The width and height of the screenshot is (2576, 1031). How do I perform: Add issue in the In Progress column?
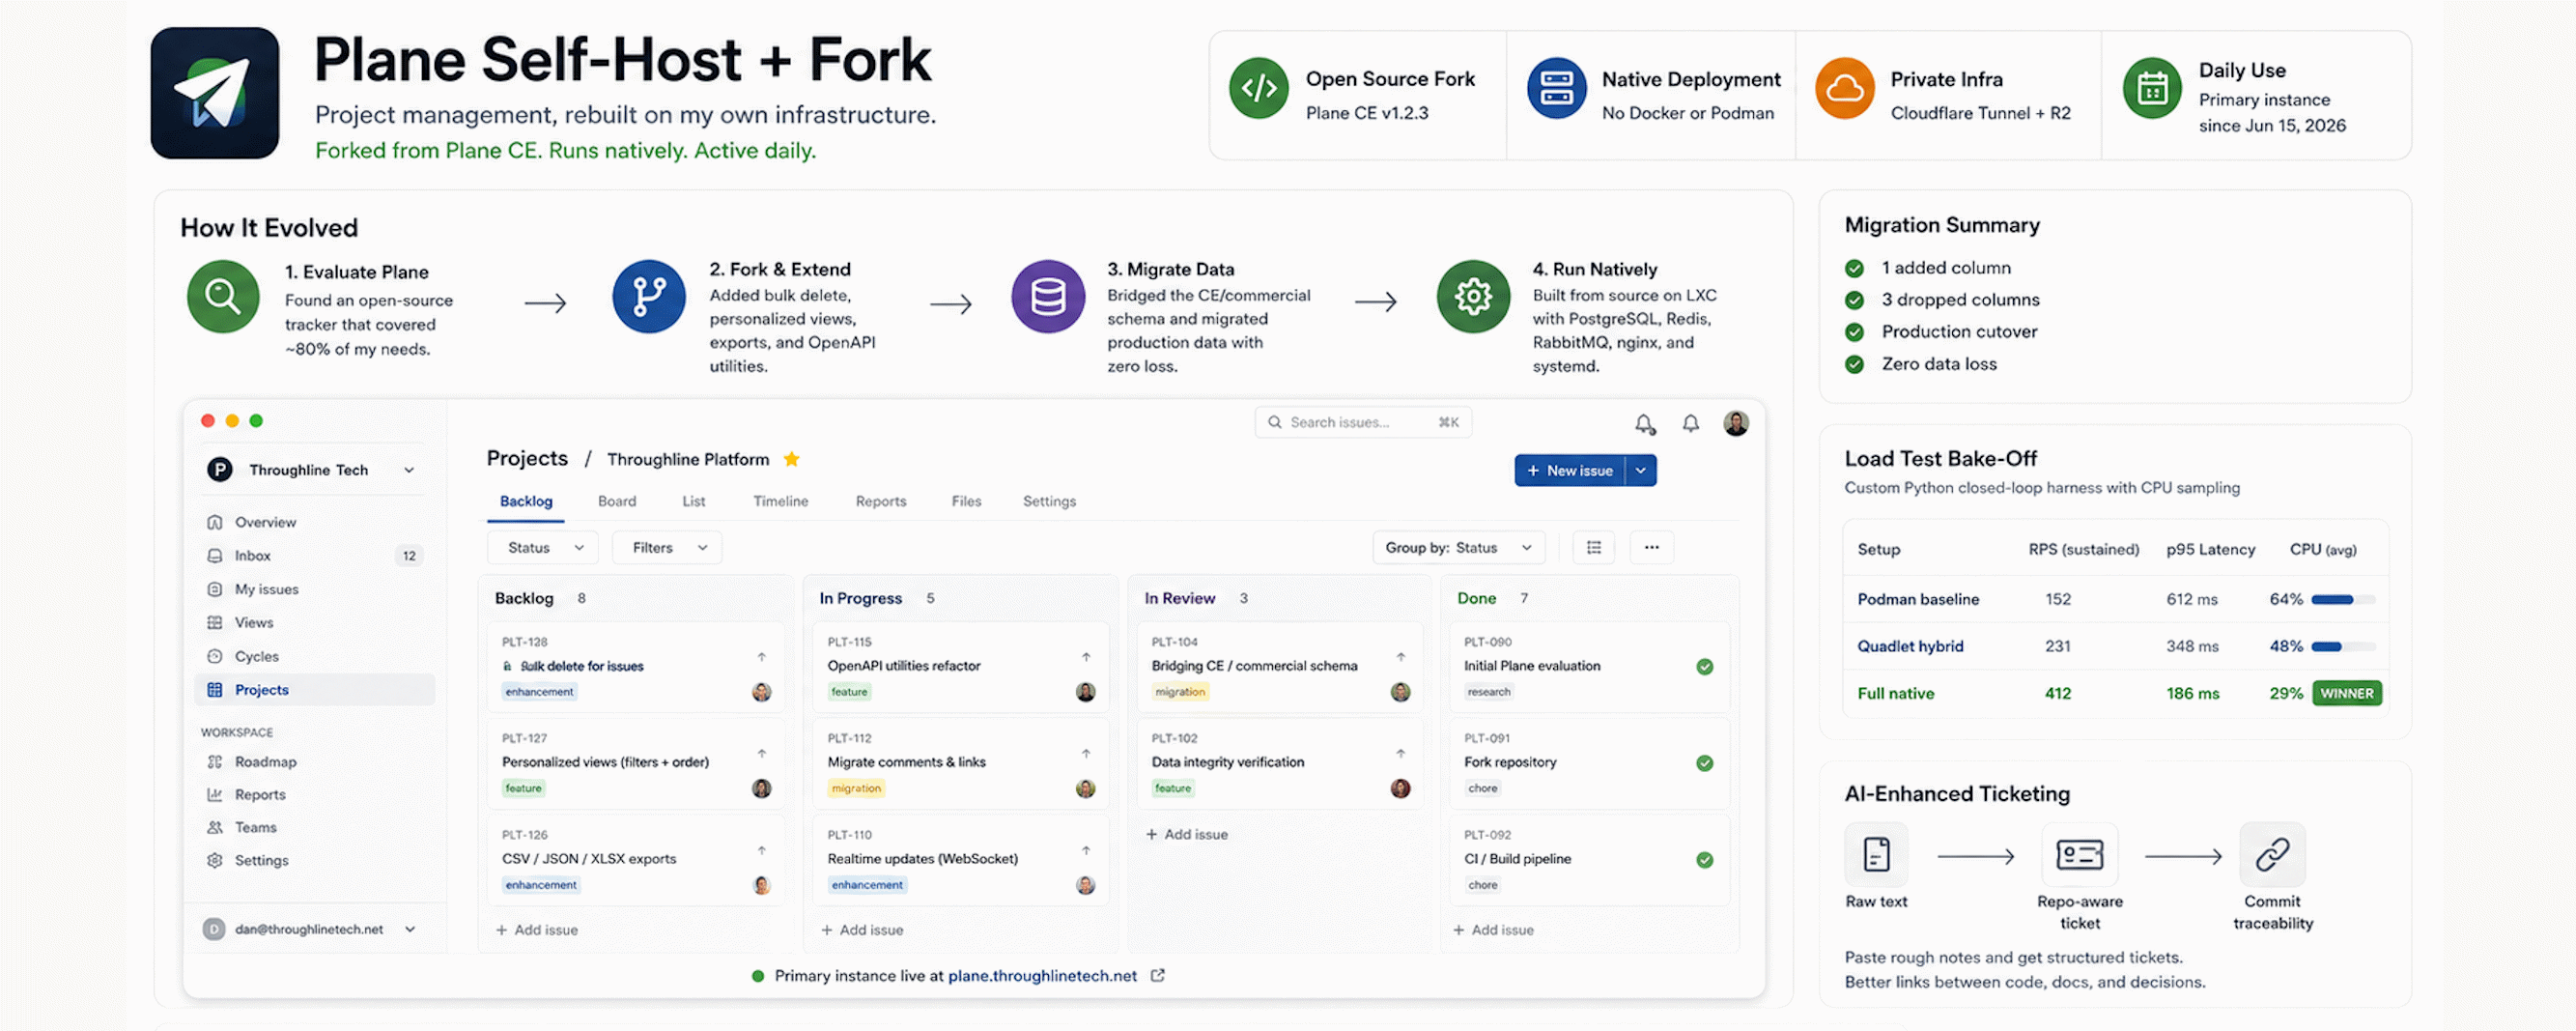(x=862, y=930)
